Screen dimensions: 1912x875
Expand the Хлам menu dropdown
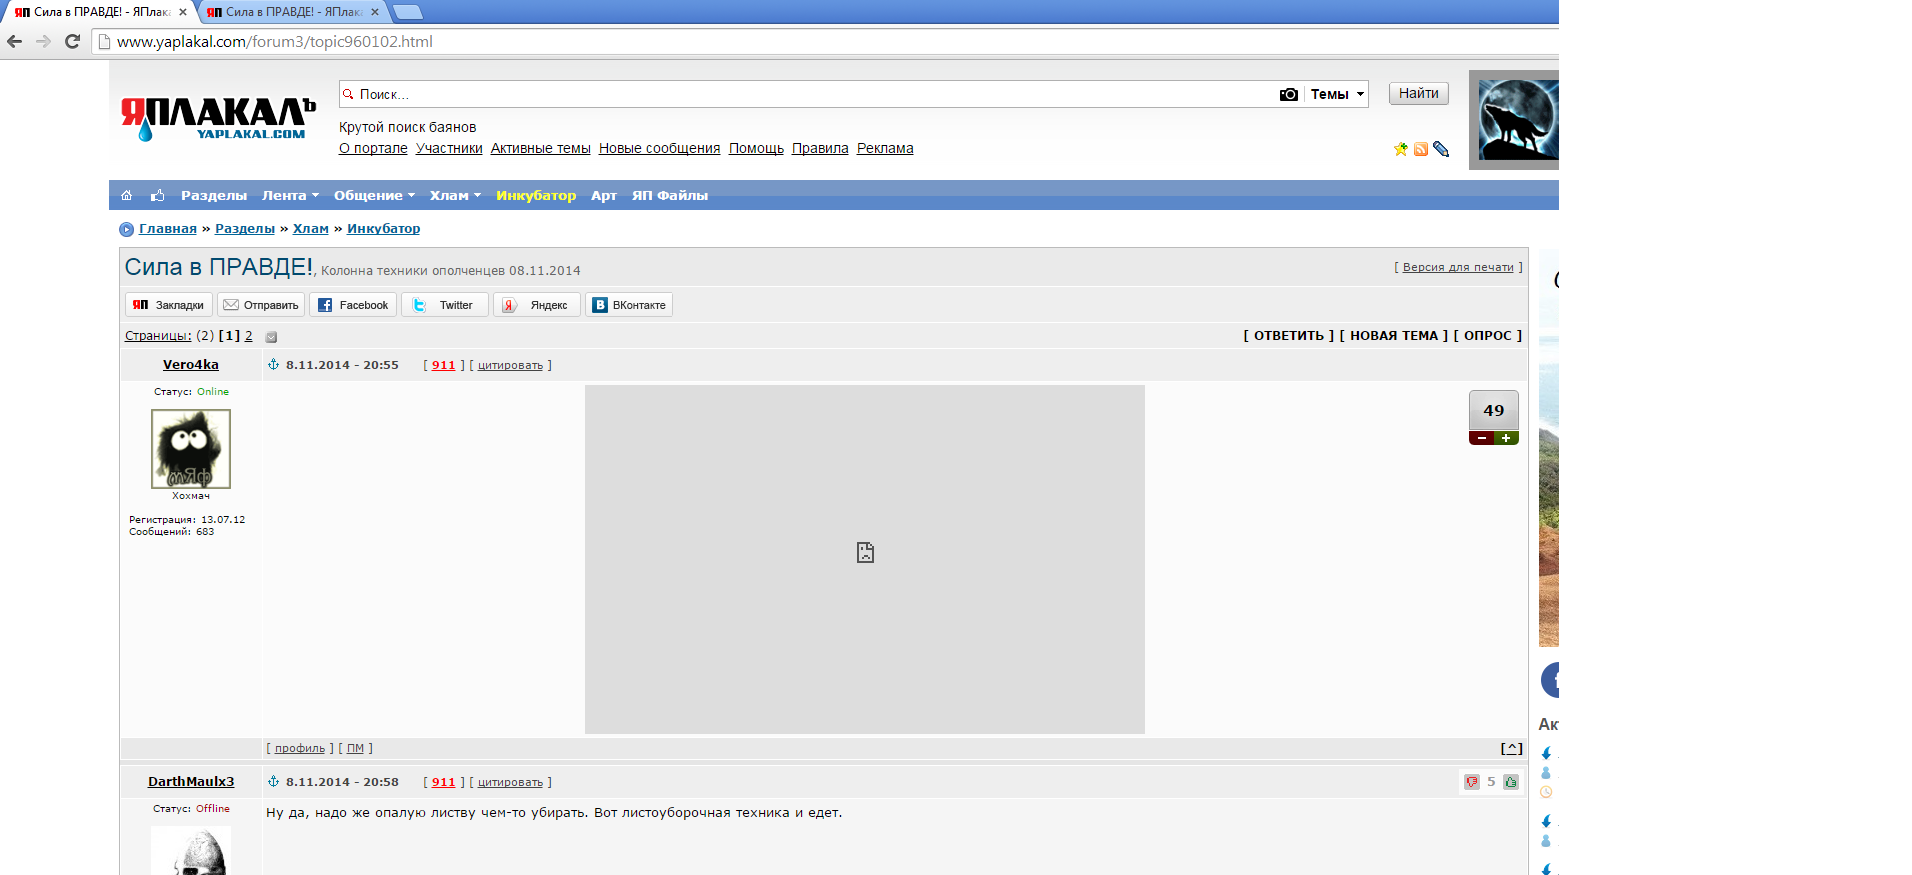tap(455, 196)
